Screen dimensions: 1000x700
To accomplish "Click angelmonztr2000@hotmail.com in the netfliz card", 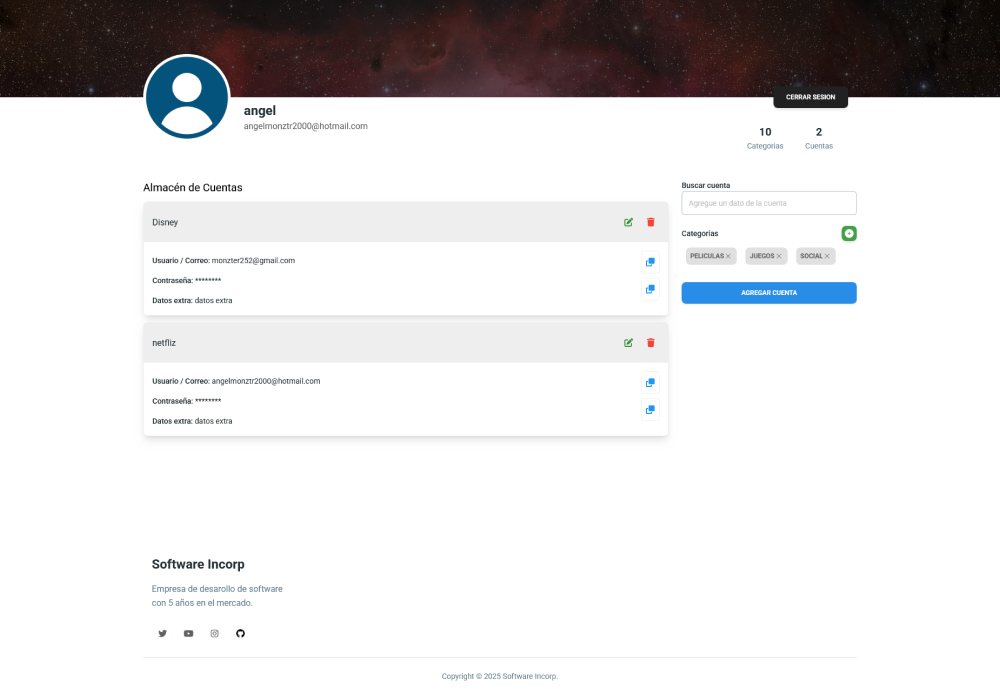I will (x=266, y=381).
